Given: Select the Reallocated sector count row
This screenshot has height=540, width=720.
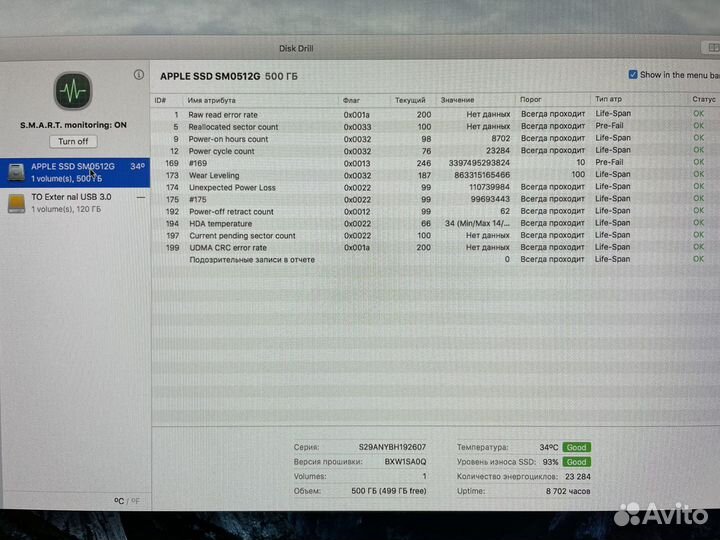Looking at the screenshot, I should click(x=435, y=126).
